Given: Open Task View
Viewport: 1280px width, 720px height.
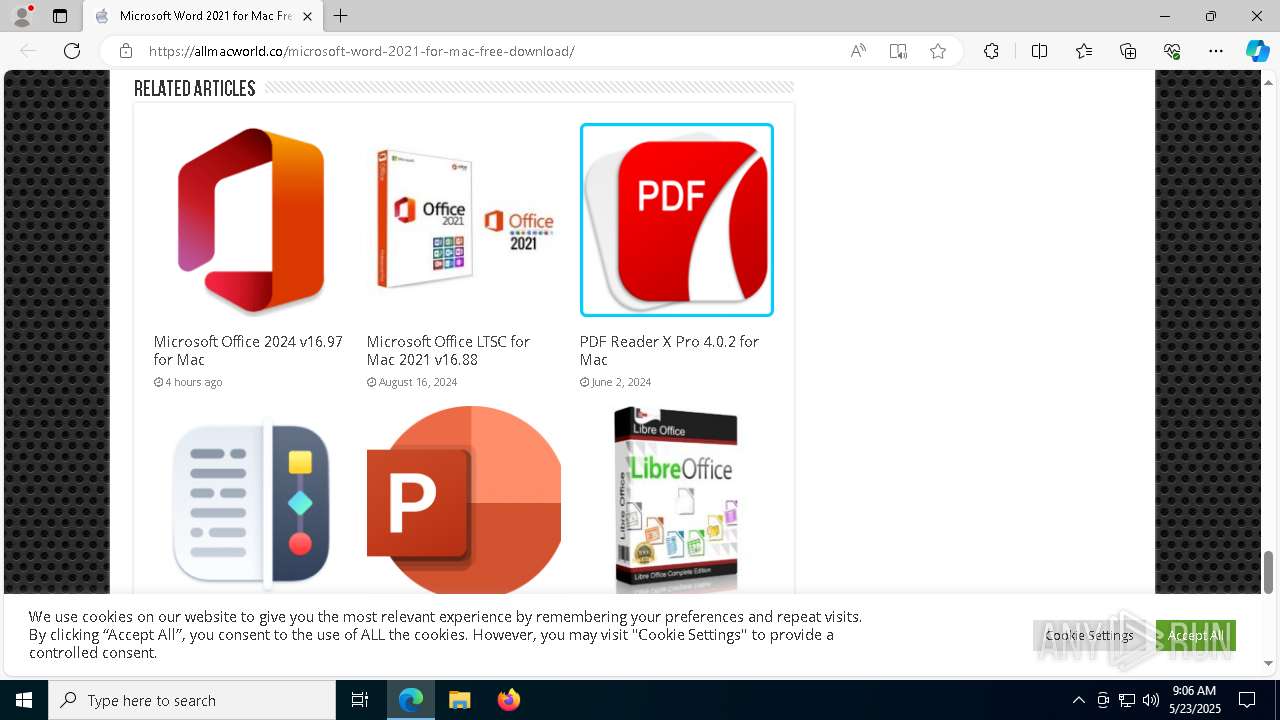Looking at the screenshot, I should (x=360, y=700).
